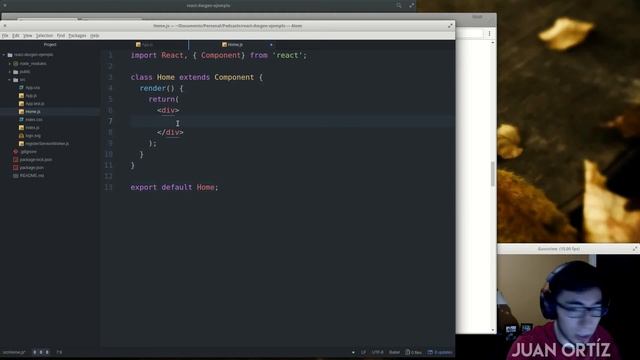This screenshot has height=360, width=640.
Task: Open index.css from the tree
Action: click(34, 120)
